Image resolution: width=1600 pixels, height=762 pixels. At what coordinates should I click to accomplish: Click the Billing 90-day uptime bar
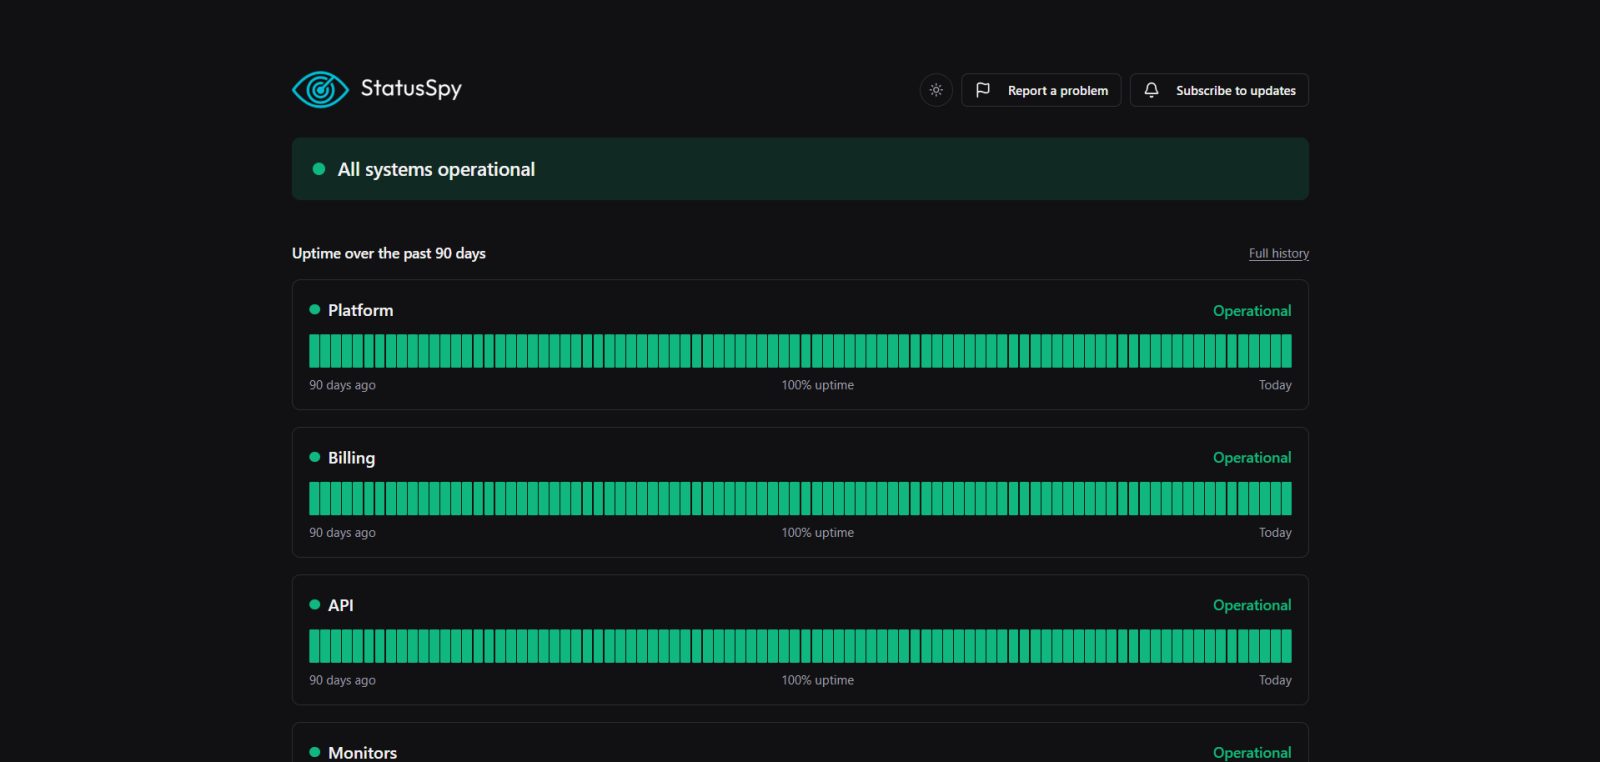[800, 498]
